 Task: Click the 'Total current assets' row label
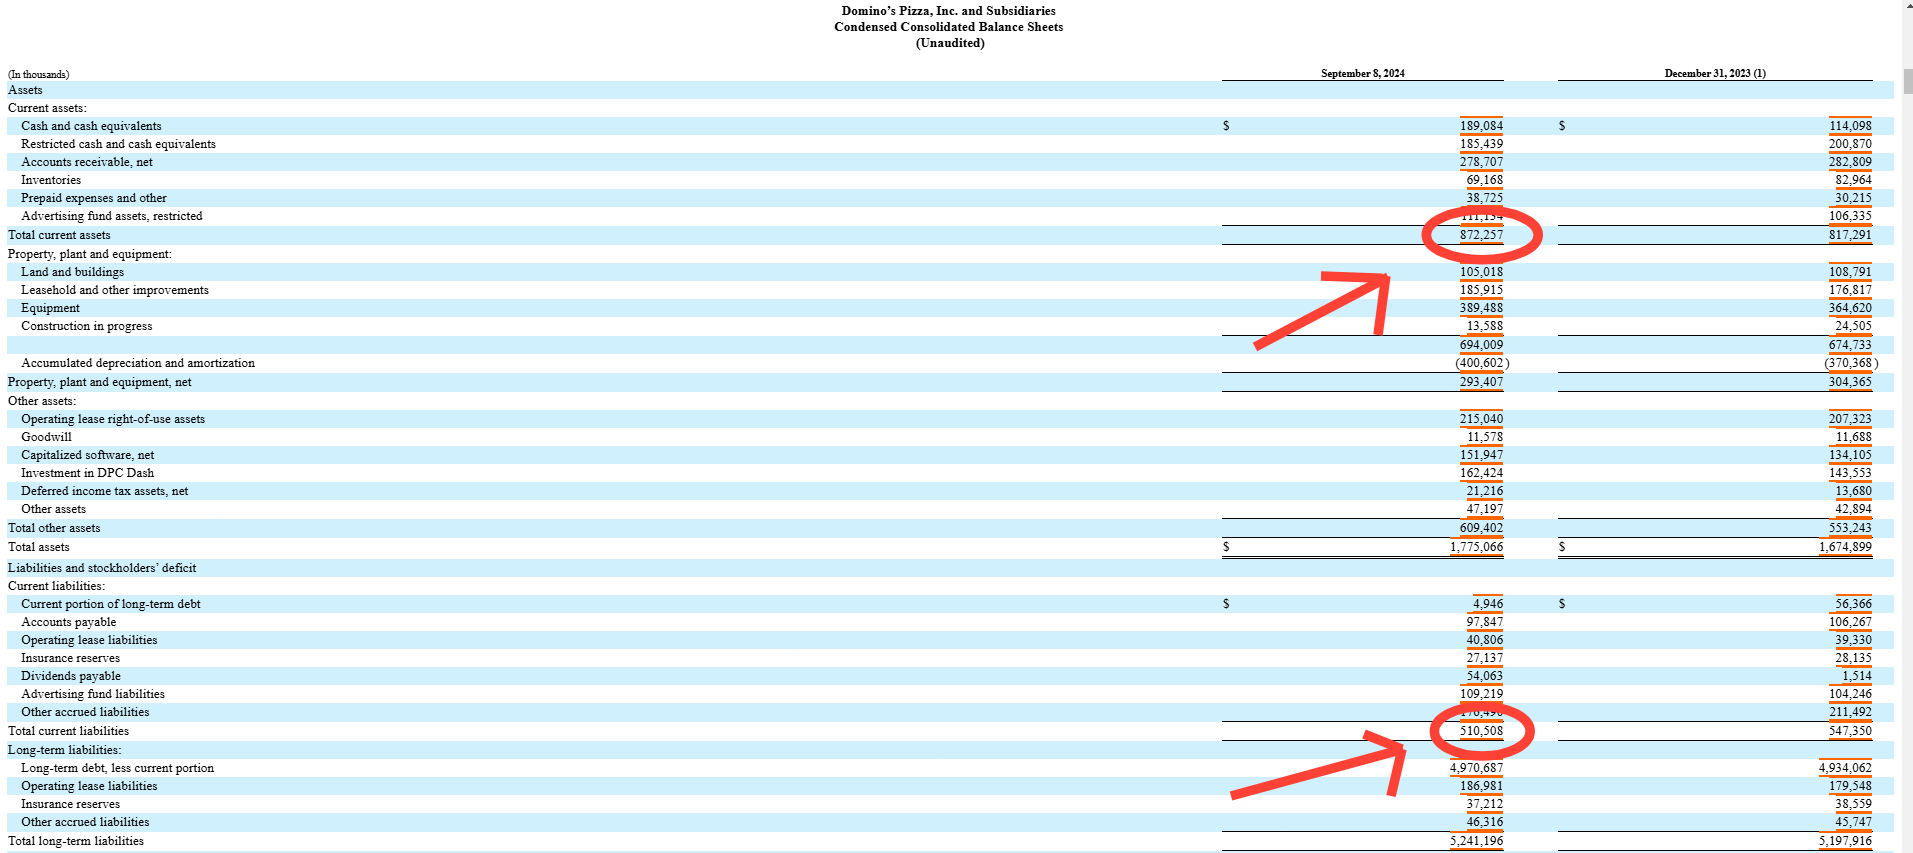(59, 235)
